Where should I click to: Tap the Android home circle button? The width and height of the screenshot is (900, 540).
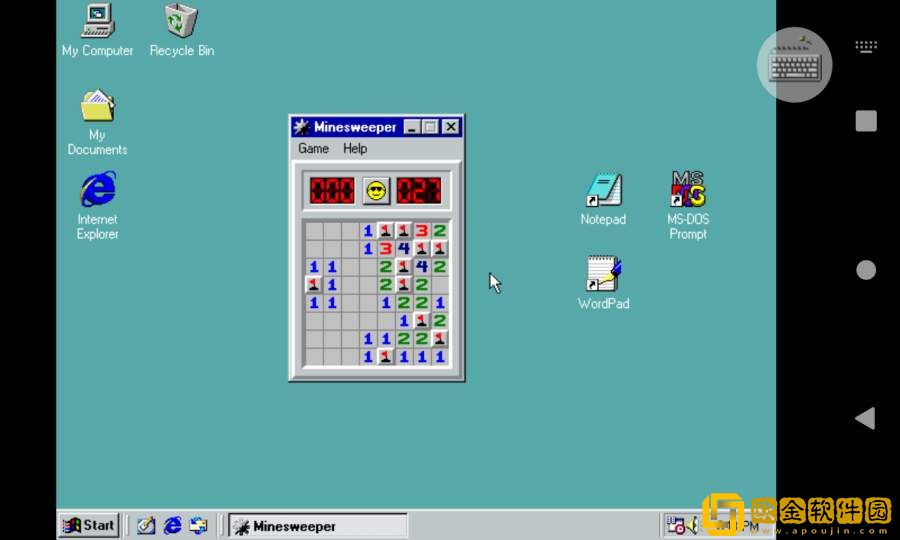click(866, 270)
